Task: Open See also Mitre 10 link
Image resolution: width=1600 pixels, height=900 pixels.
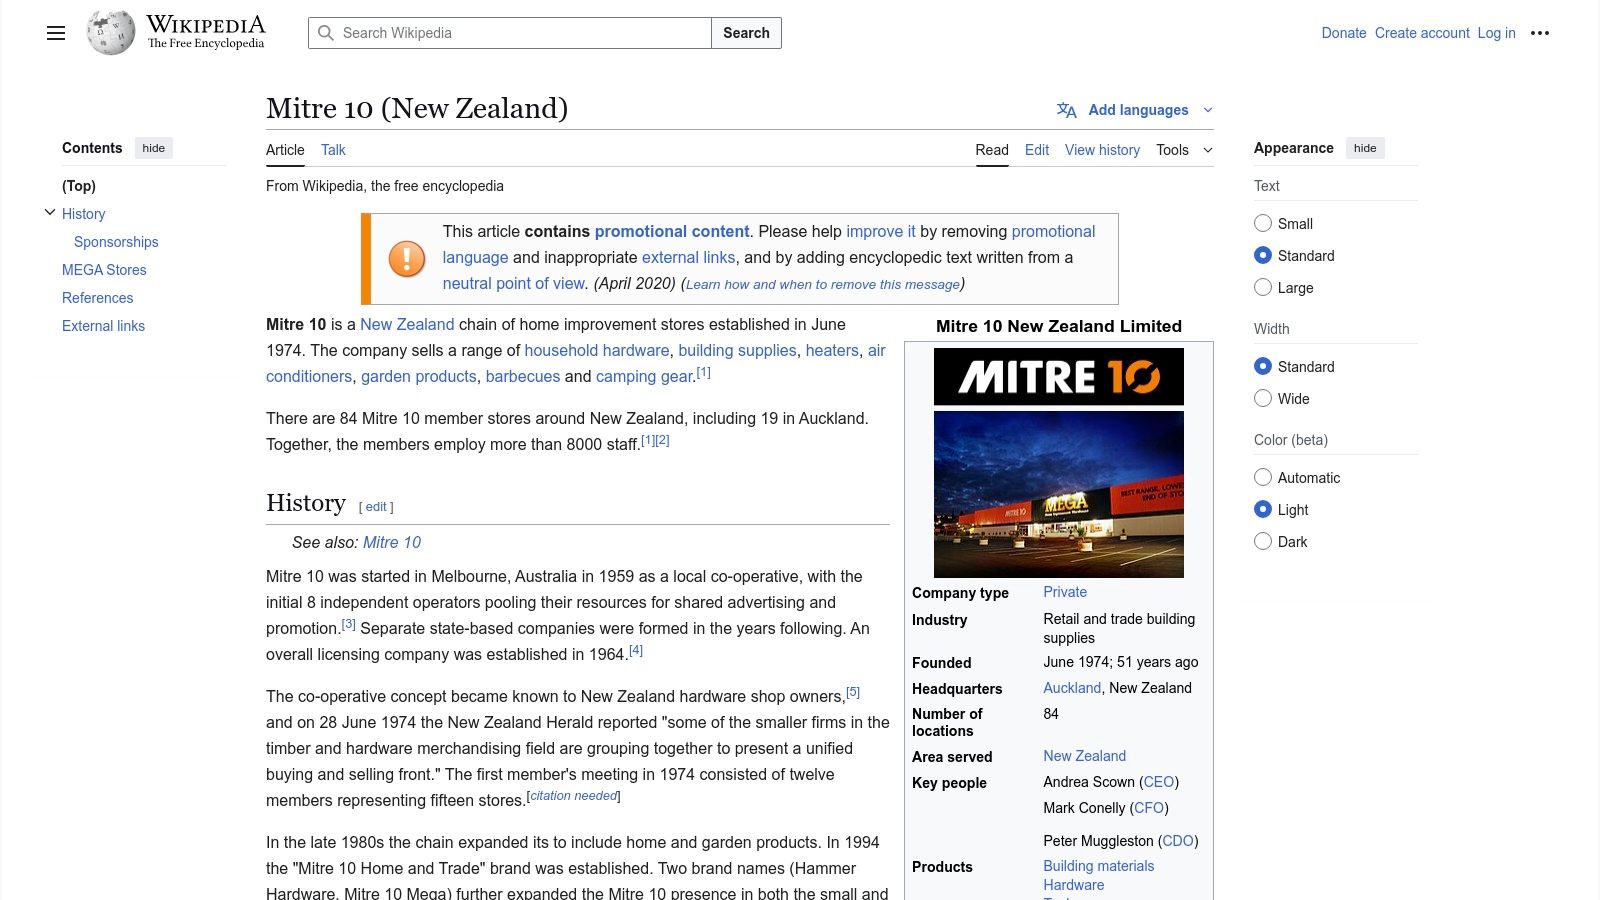Action: (392, 542)
